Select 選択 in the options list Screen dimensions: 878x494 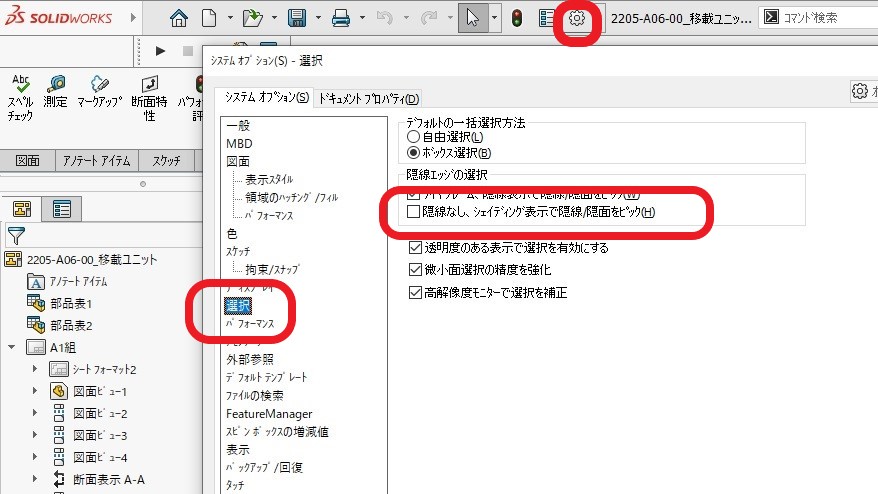coord(239,305)
